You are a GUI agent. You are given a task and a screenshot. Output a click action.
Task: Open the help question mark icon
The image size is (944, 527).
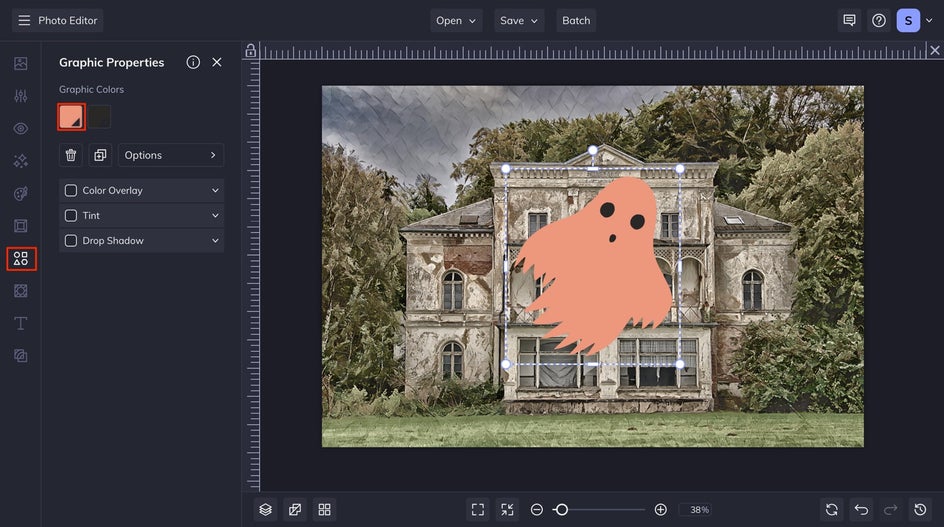point(879,20)
